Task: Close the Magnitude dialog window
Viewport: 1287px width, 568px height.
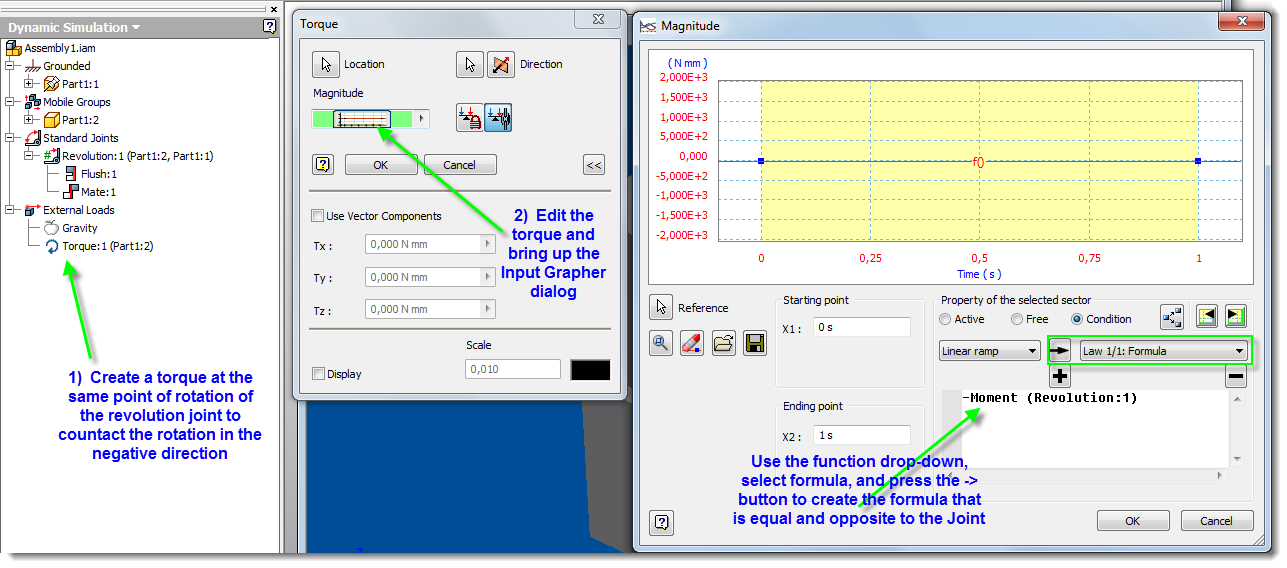Action: [1240, 20]
